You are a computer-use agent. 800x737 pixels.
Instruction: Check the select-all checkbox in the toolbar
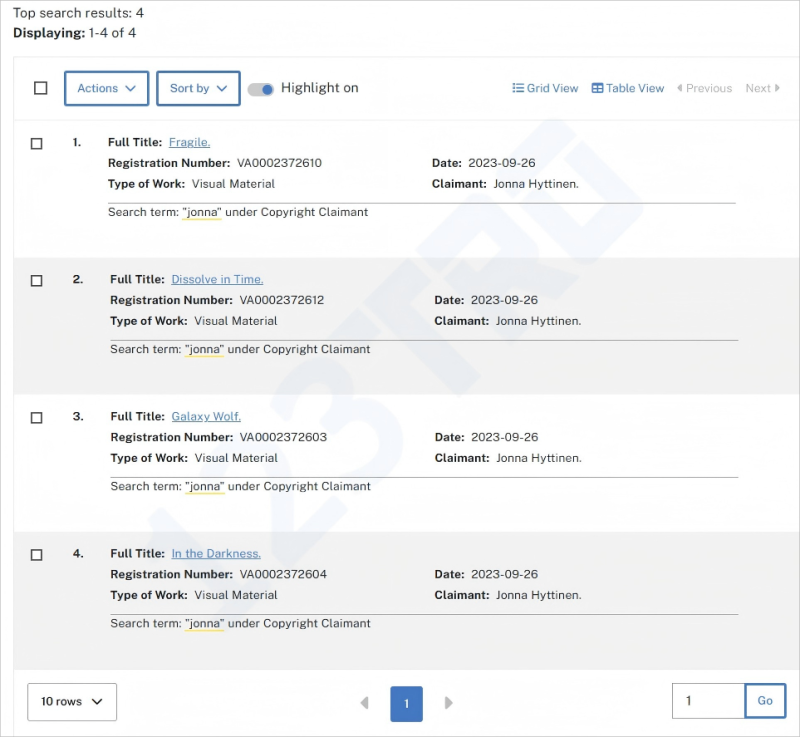[41, 88]
